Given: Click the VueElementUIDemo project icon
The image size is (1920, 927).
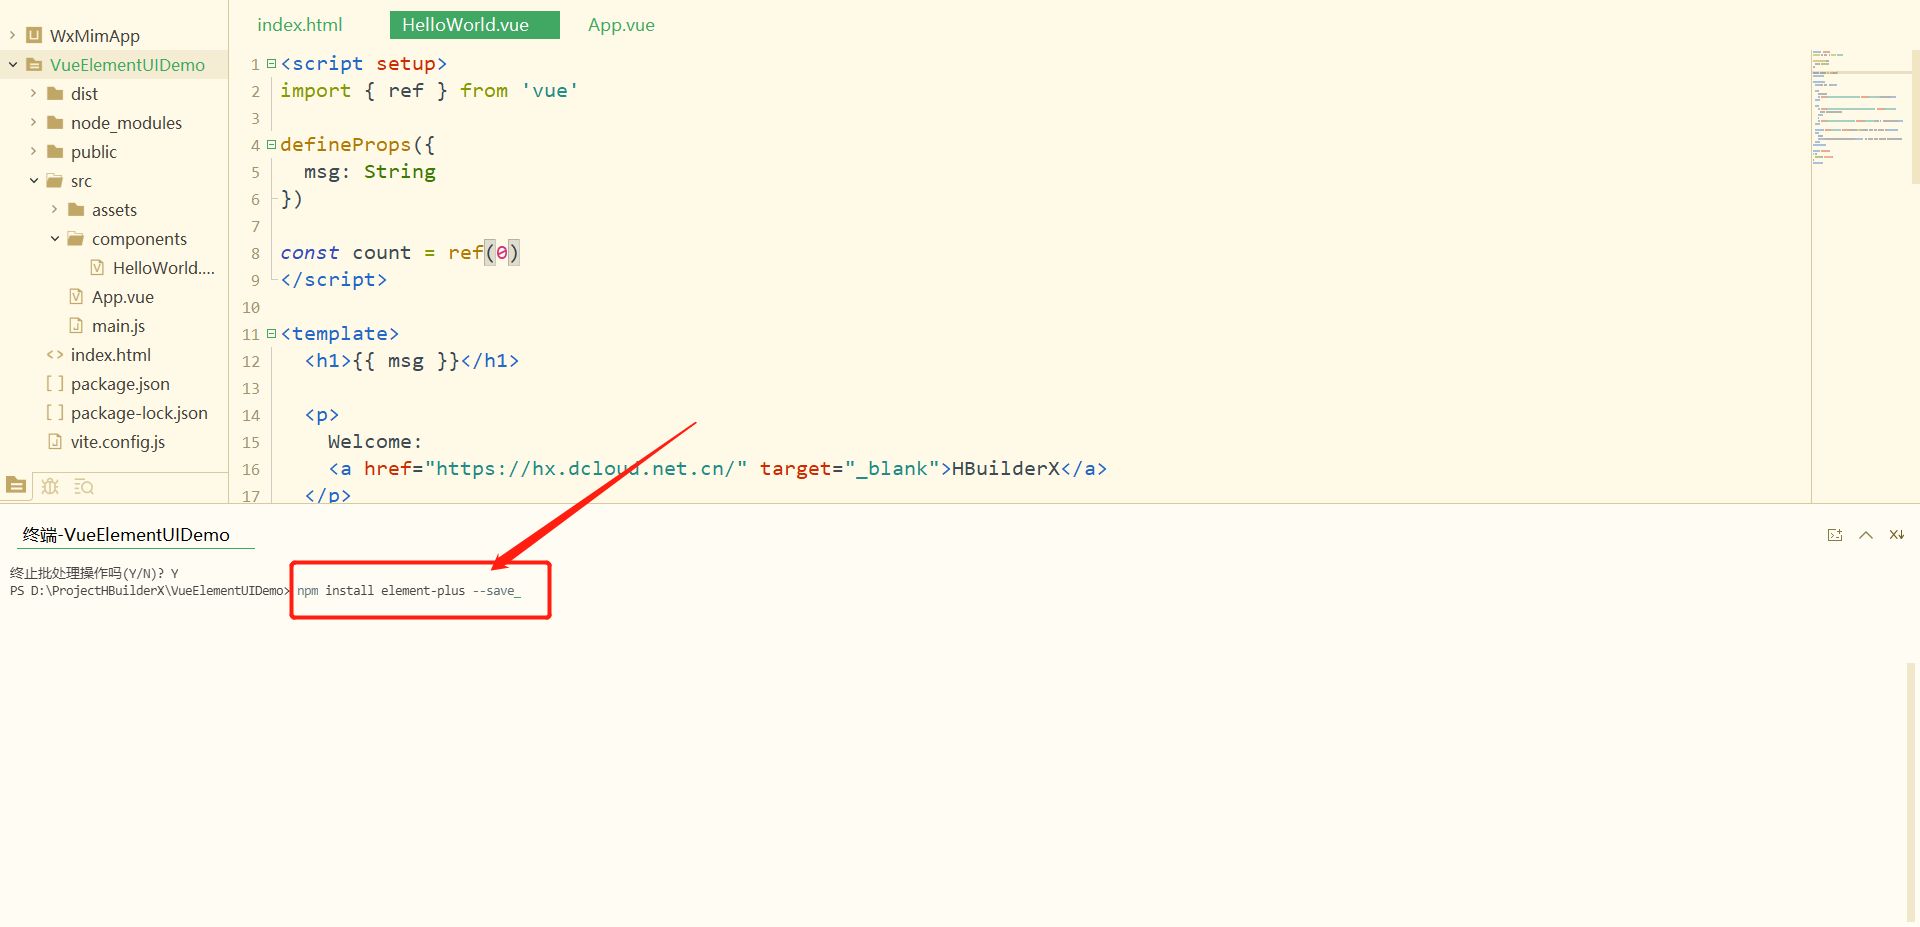Looking at the screenshot, I should pyautogui.click(x=34, y=65).
